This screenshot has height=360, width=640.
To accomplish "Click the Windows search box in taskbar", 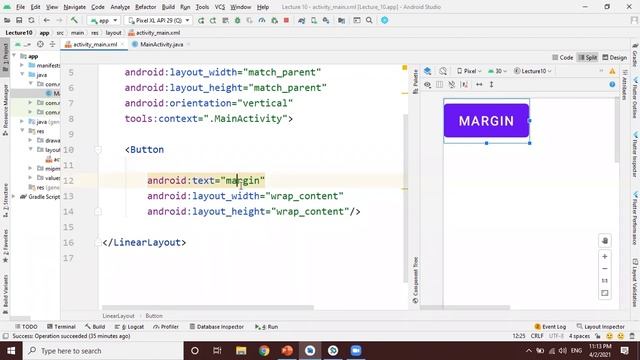I will pos(103,351).
